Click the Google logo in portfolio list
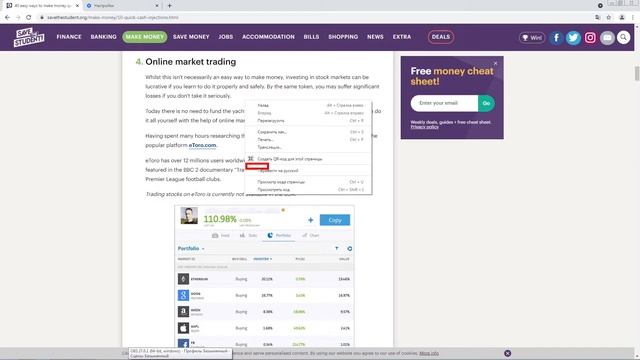This screenshot has height=360, width=640. [183, 295]
